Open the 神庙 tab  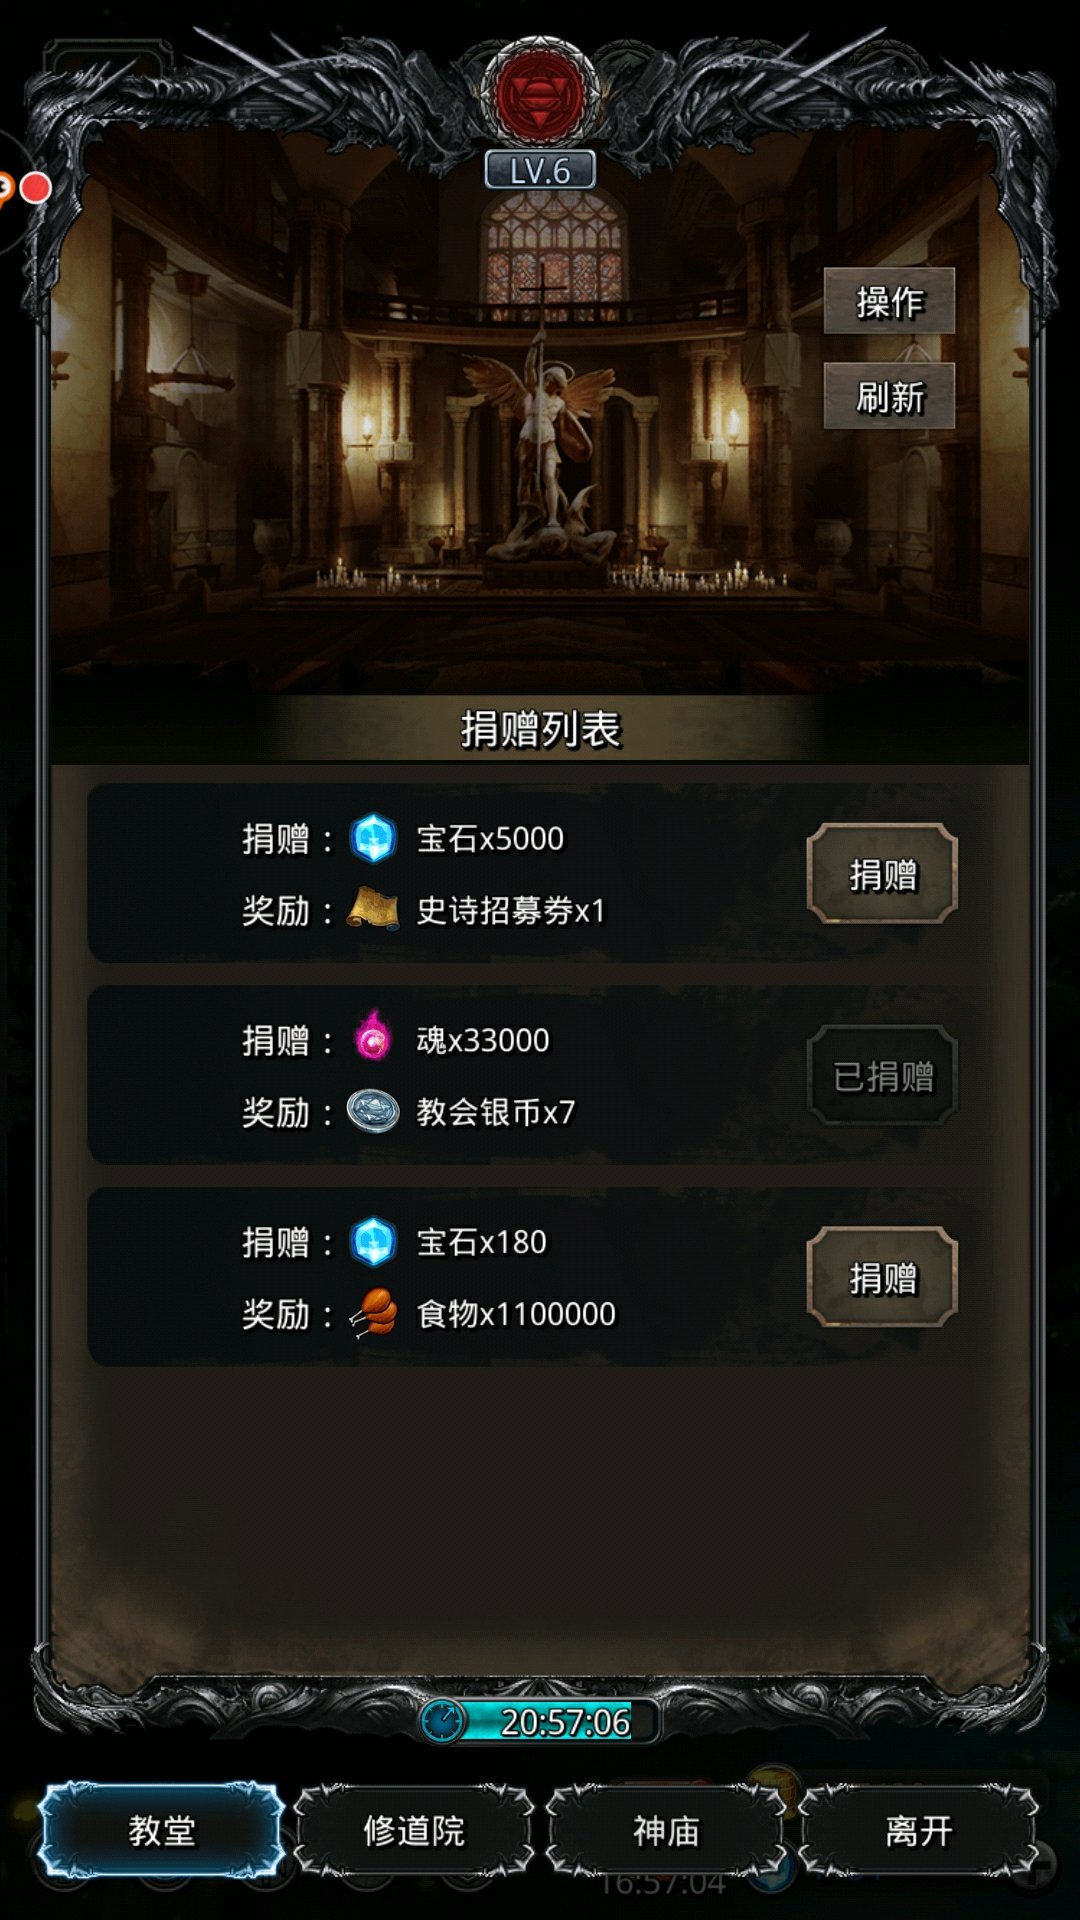tap(666, 1831)
